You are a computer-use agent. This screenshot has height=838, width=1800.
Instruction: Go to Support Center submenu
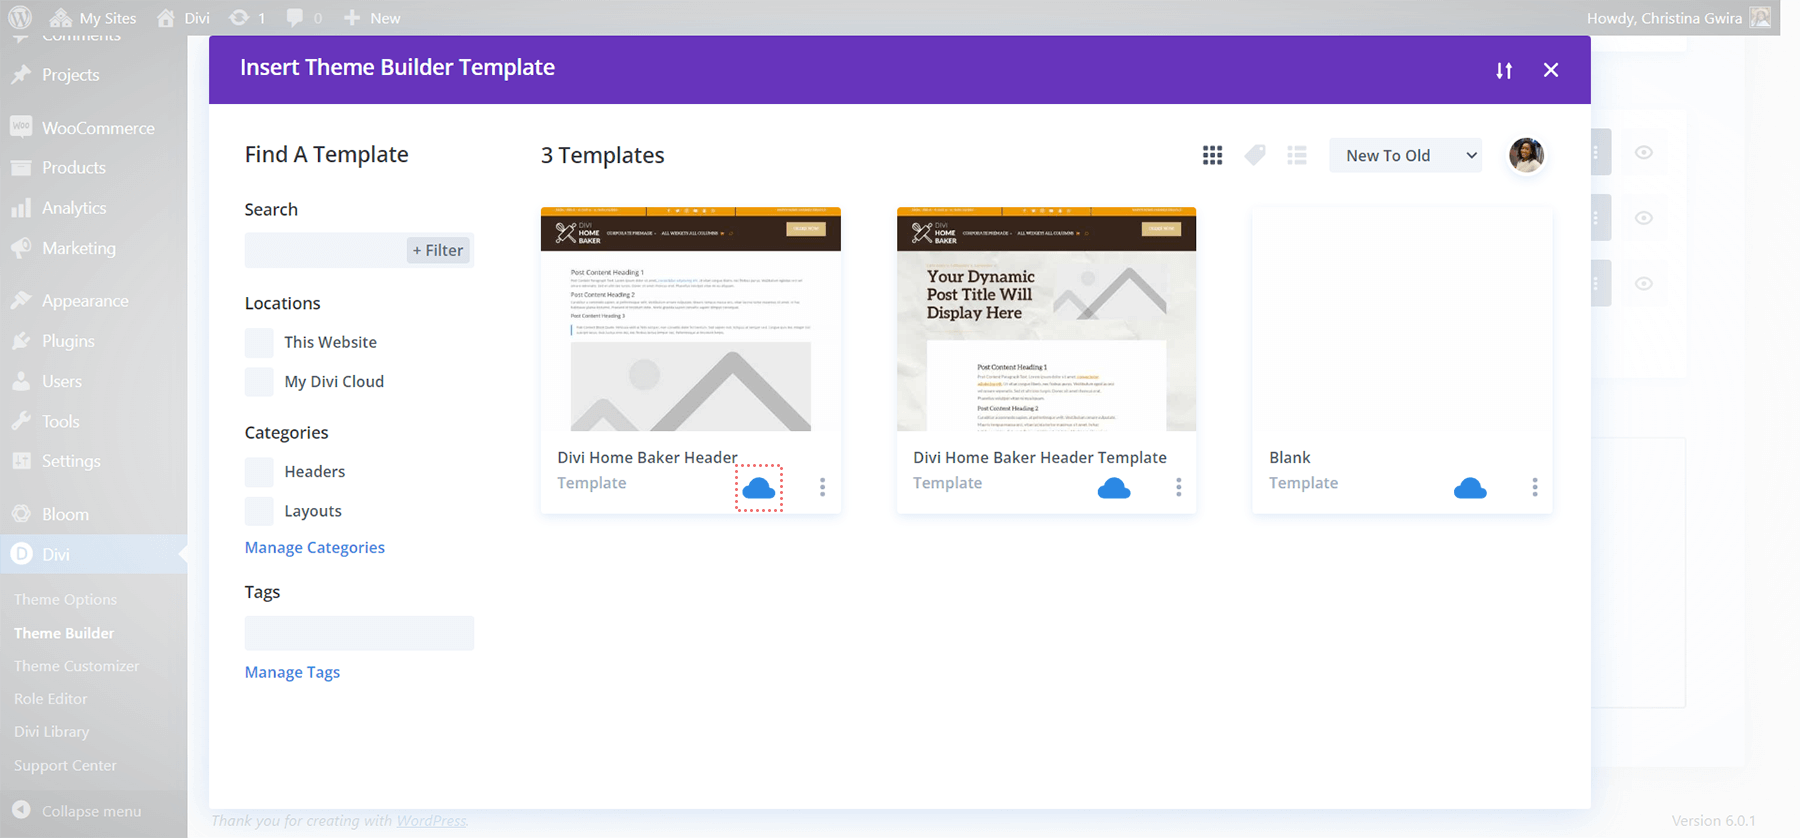(x=65, y=765)
